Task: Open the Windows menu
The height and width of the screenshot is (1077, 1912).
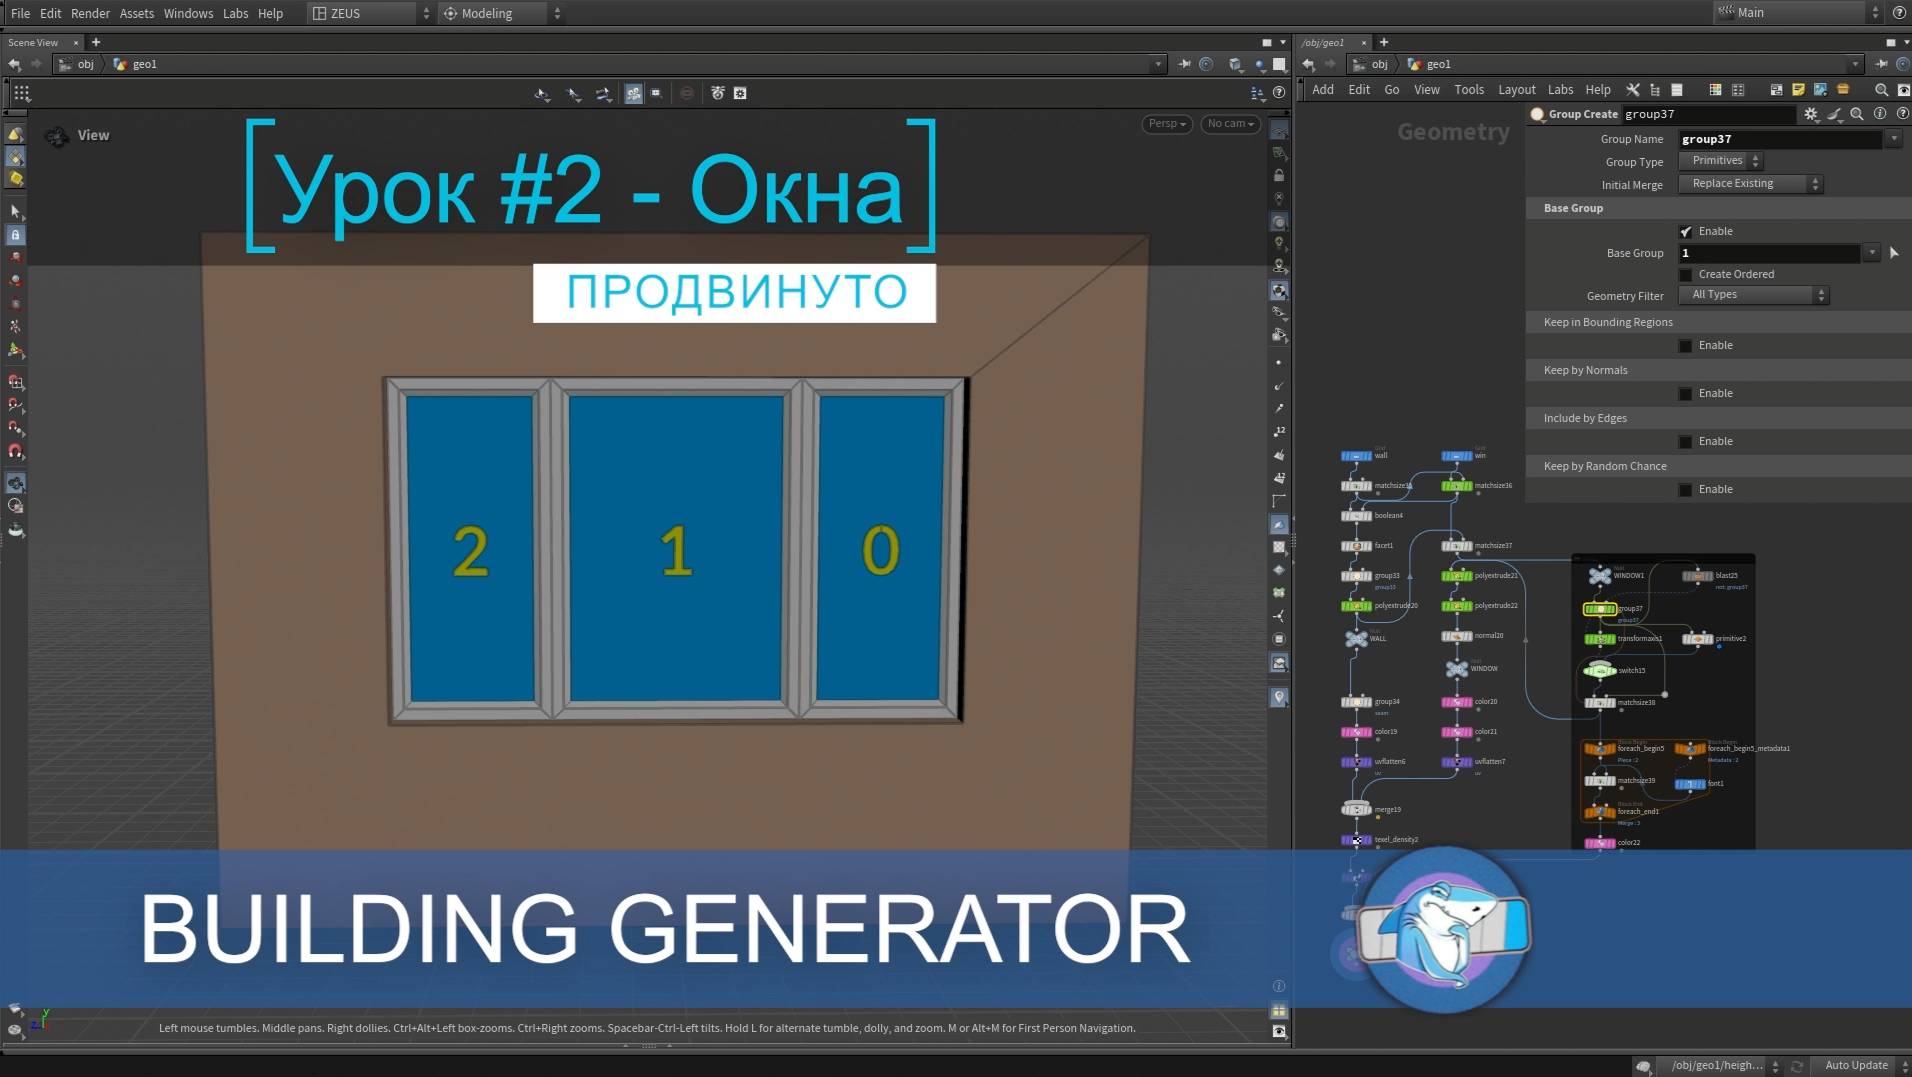Action: pos(188,13)
